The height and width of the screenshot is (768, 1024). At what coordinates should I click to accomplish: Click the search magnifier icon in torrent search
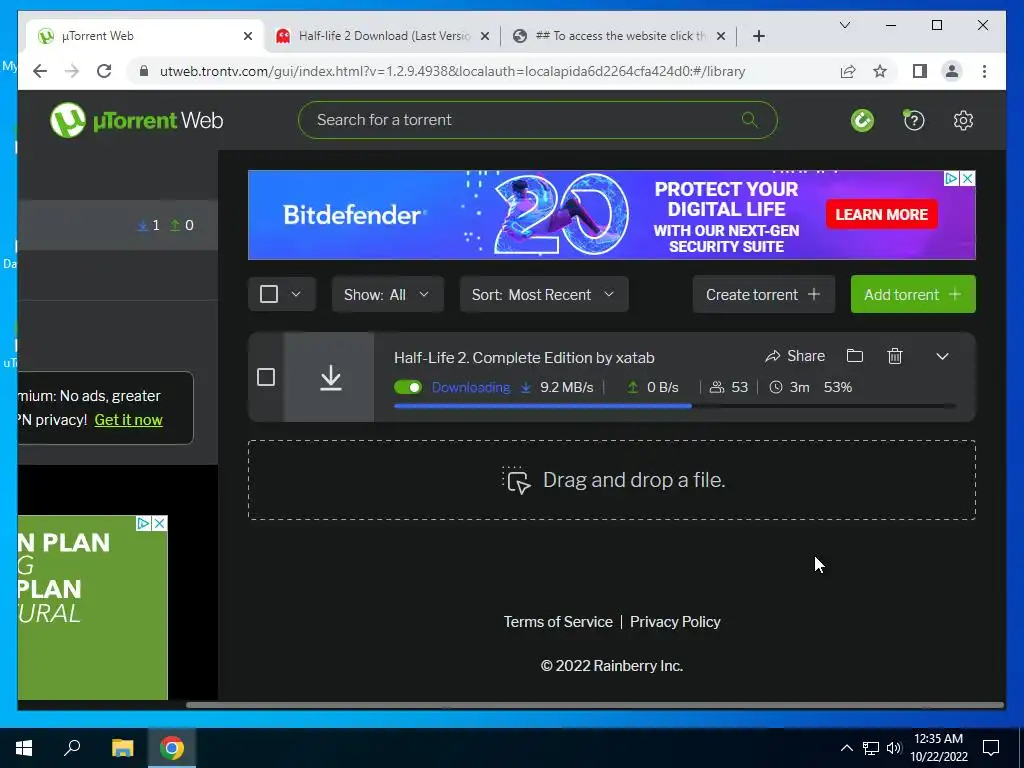point(750,120)
